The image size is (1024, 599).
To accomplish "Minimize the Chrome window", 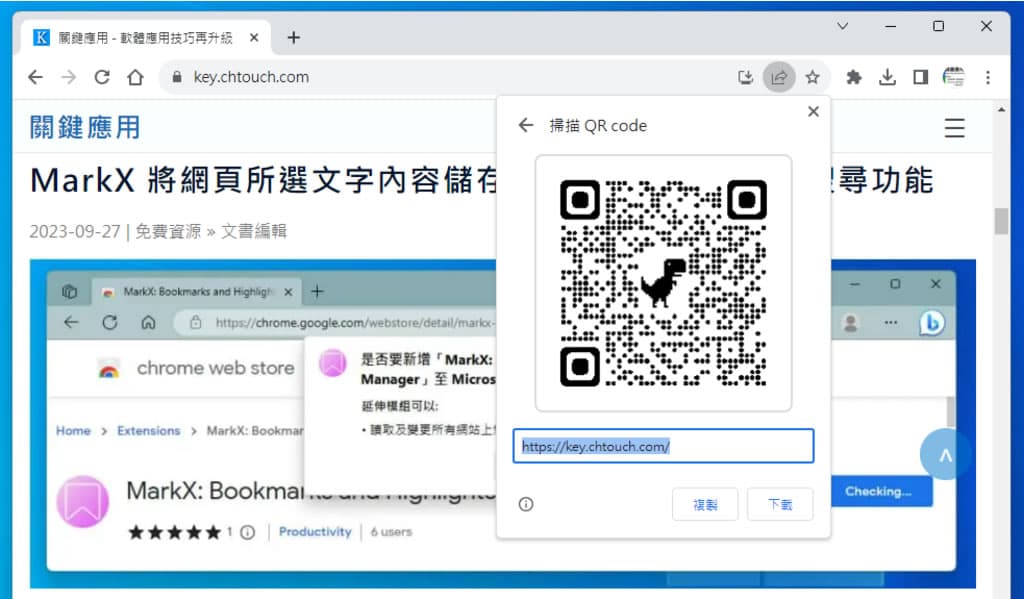I will 890,26.
